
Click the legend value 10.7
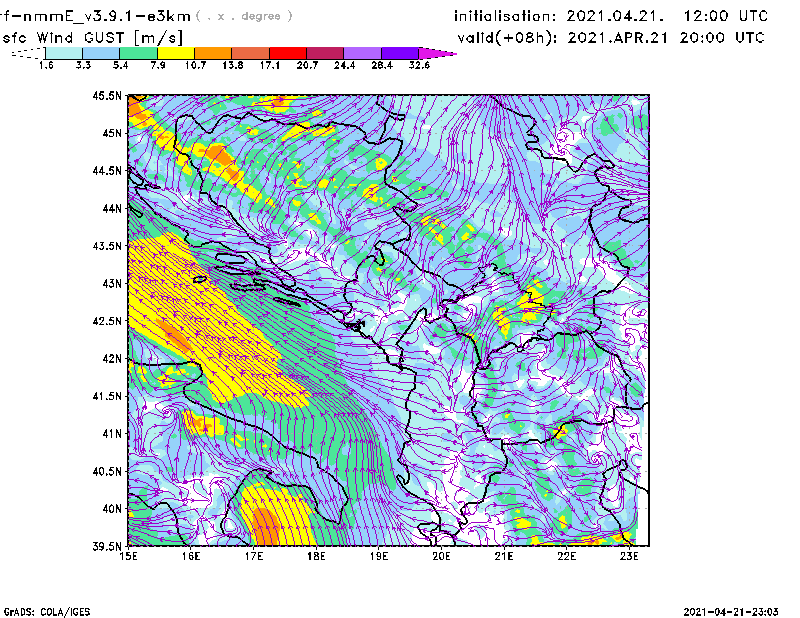tap(195, 65)
